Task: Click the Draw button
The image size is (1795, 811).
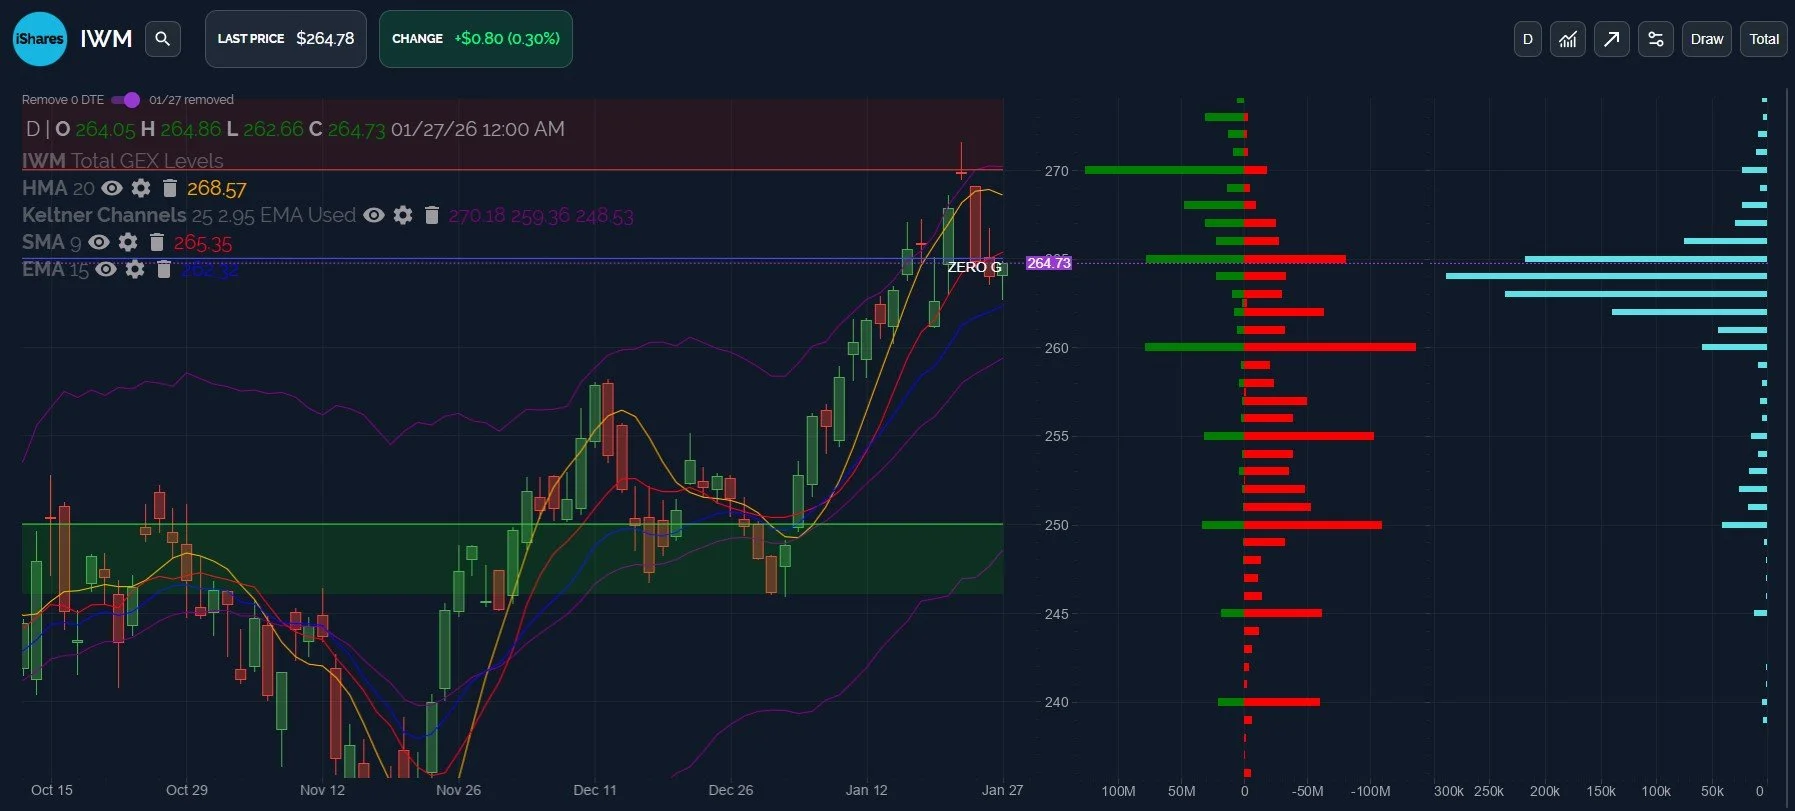Action: tap(1707, 39)
